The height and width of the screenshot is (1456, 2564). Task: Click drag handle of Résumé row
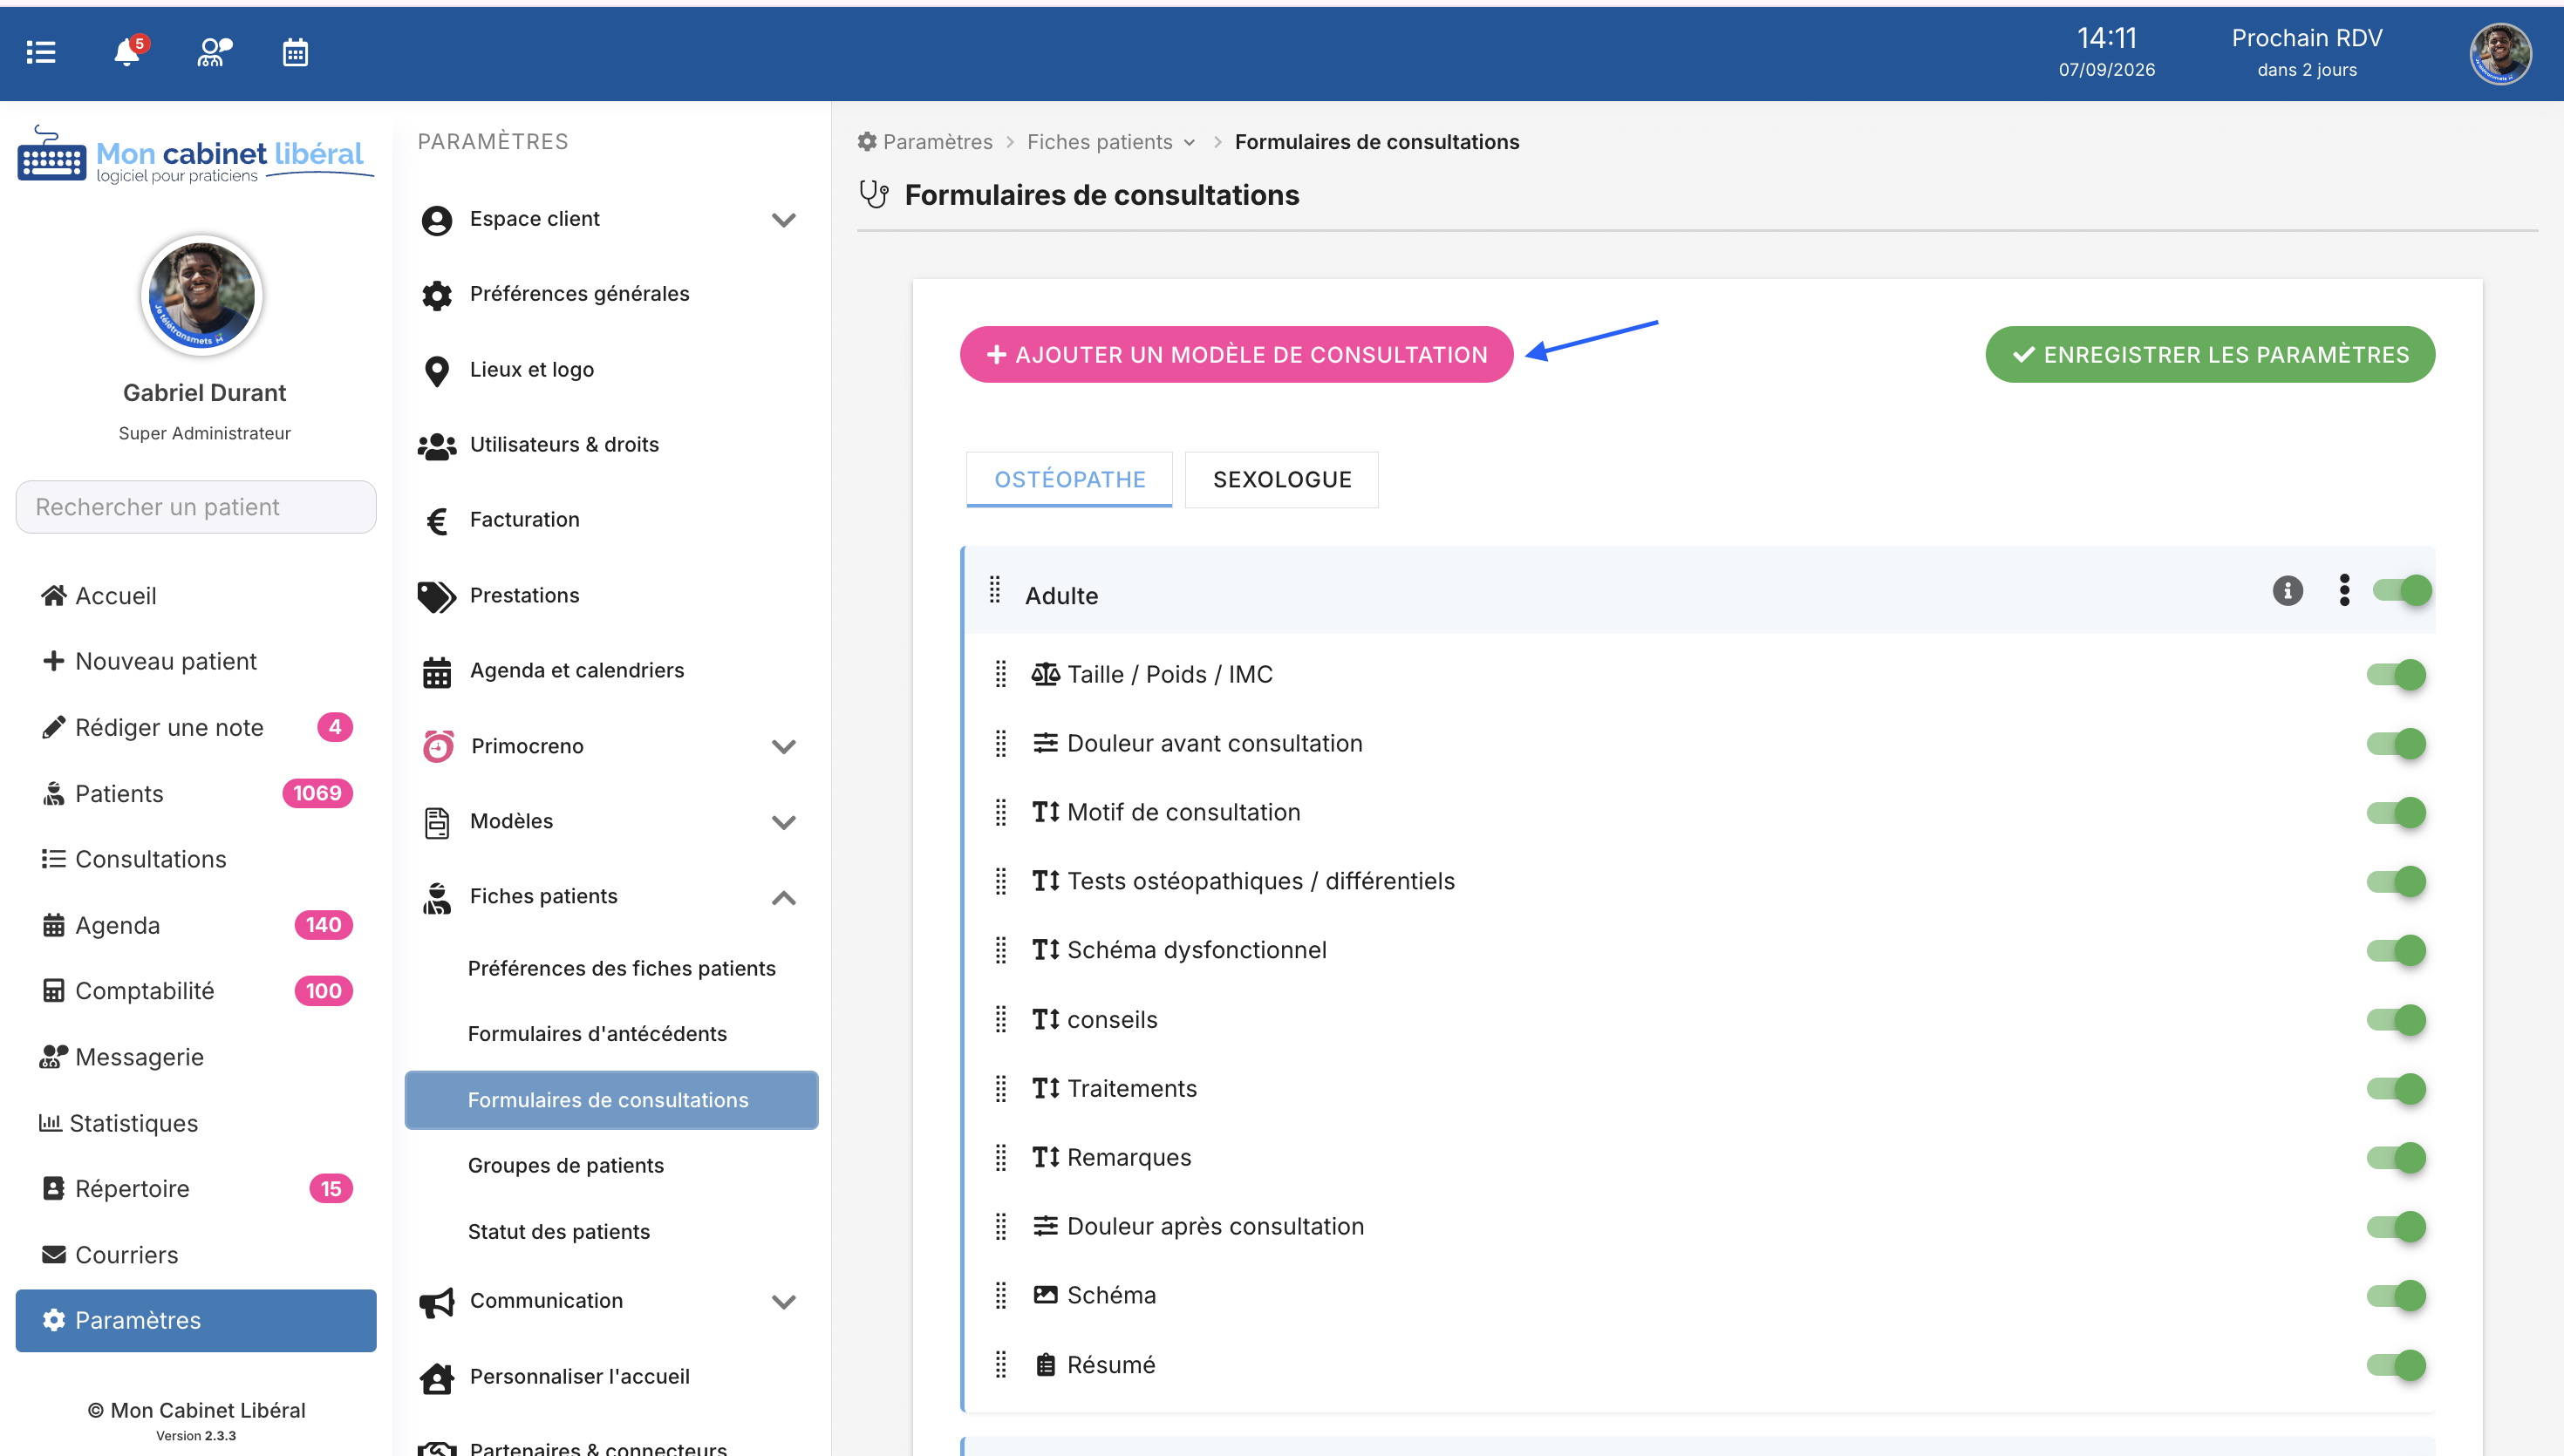point(1001,1364)
